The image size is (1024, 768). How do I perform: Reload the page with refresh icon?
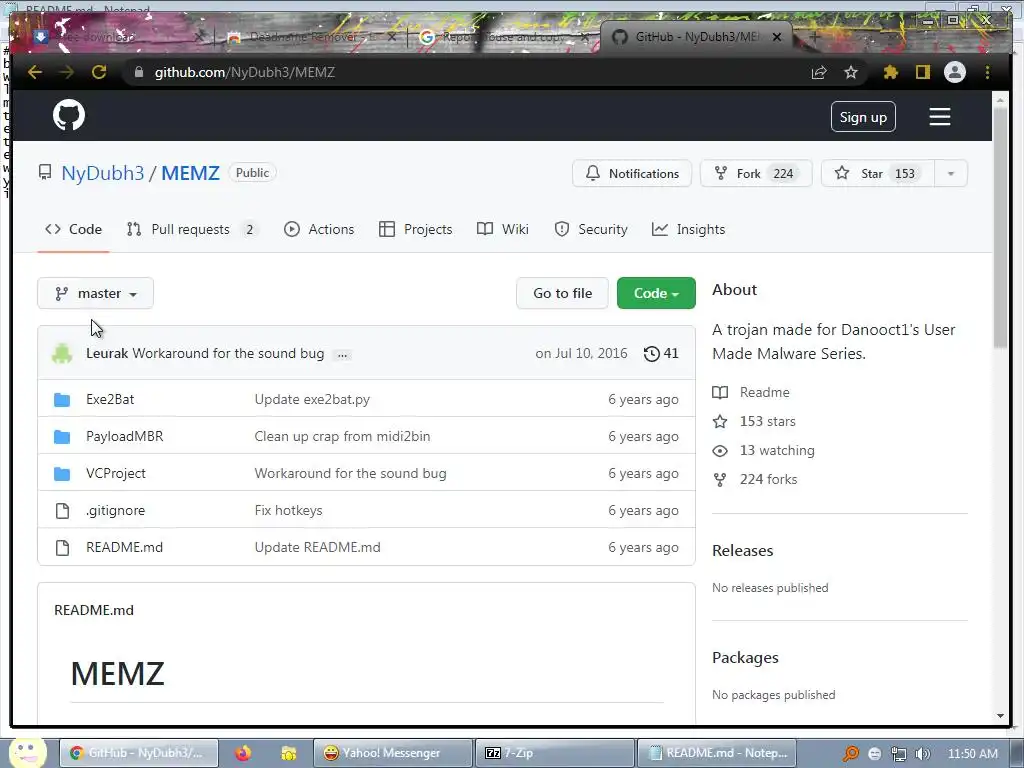point(99,72)
